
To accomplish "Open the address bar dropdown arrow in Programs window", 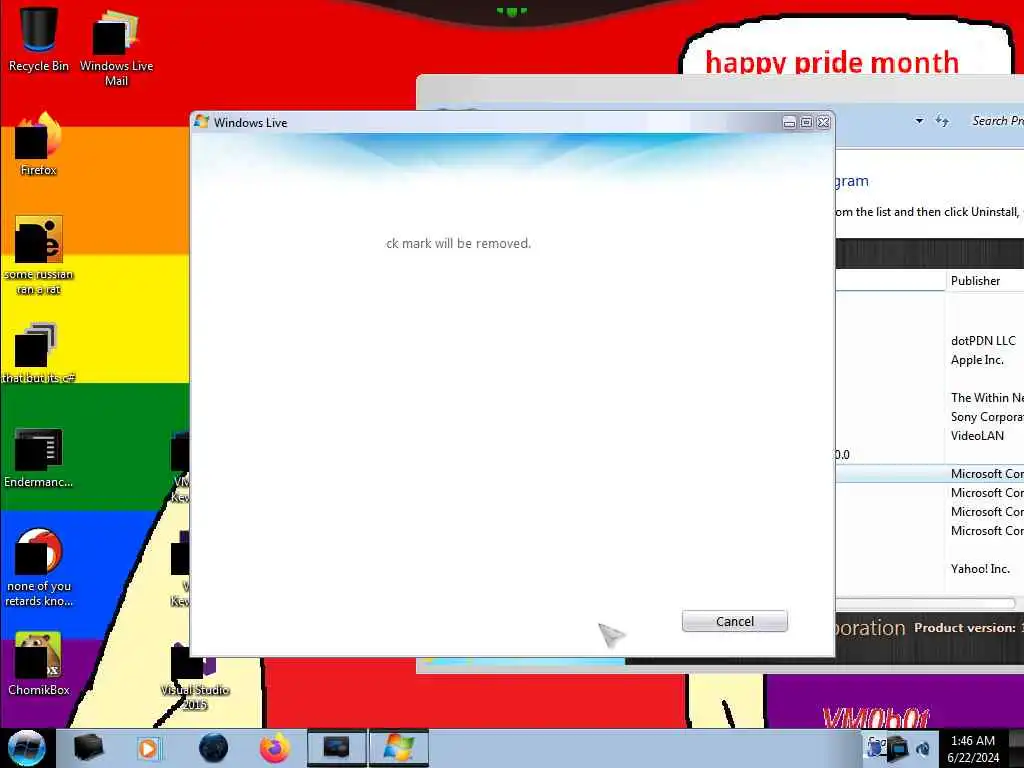I will [919, 121].
